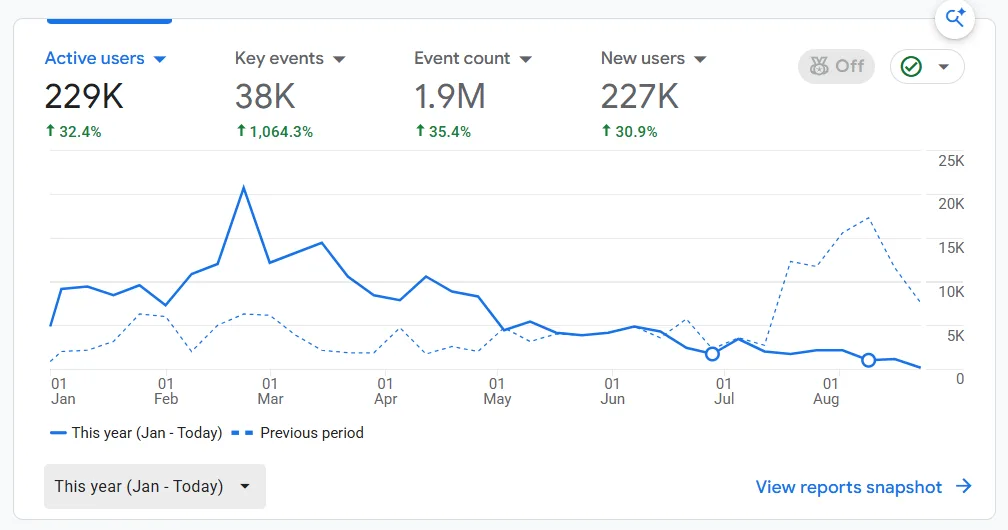The image size is (1008, 530).
Task: Toggle the benchmarking Off switch
Action: point(836,66)
